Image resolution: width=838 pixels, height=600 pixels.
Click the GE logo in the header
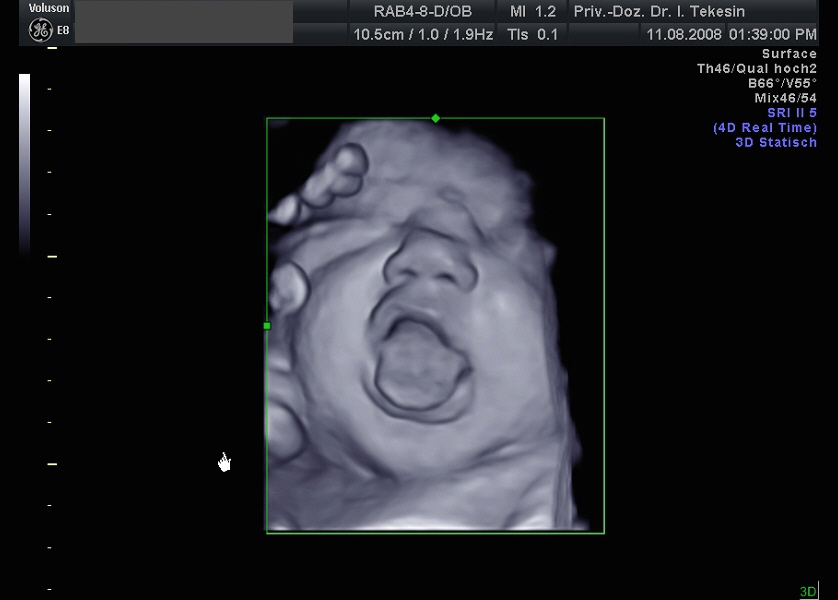(x=40, y=30)
